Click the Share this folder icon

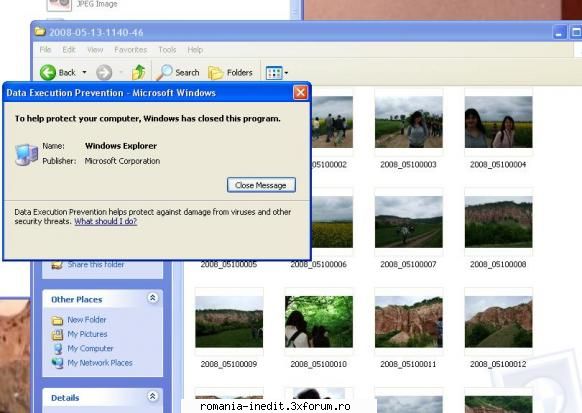pyautogui.click(x=57, y=265)
